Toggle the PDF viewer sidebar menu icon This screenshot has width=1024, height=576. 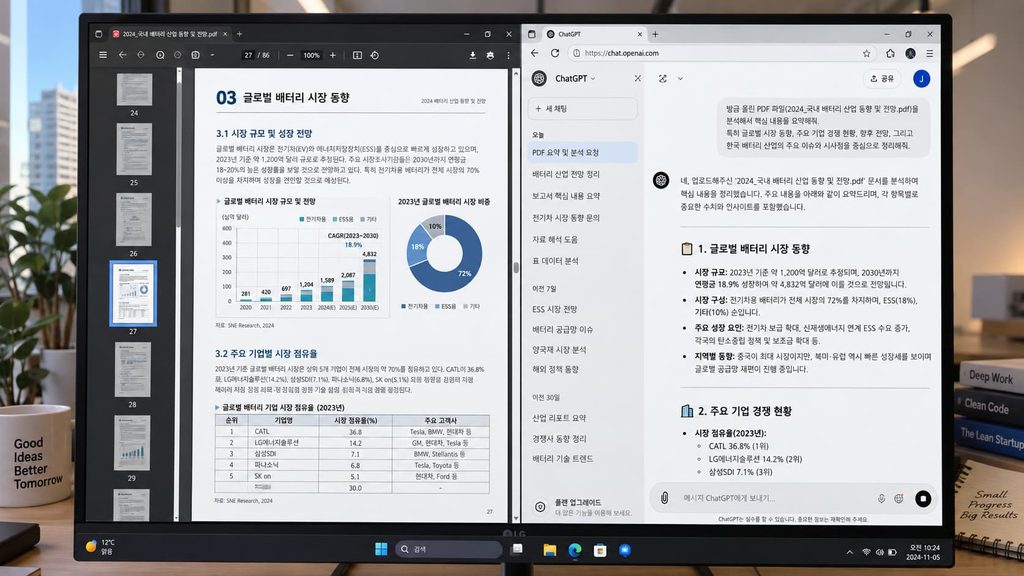[103, 56]
